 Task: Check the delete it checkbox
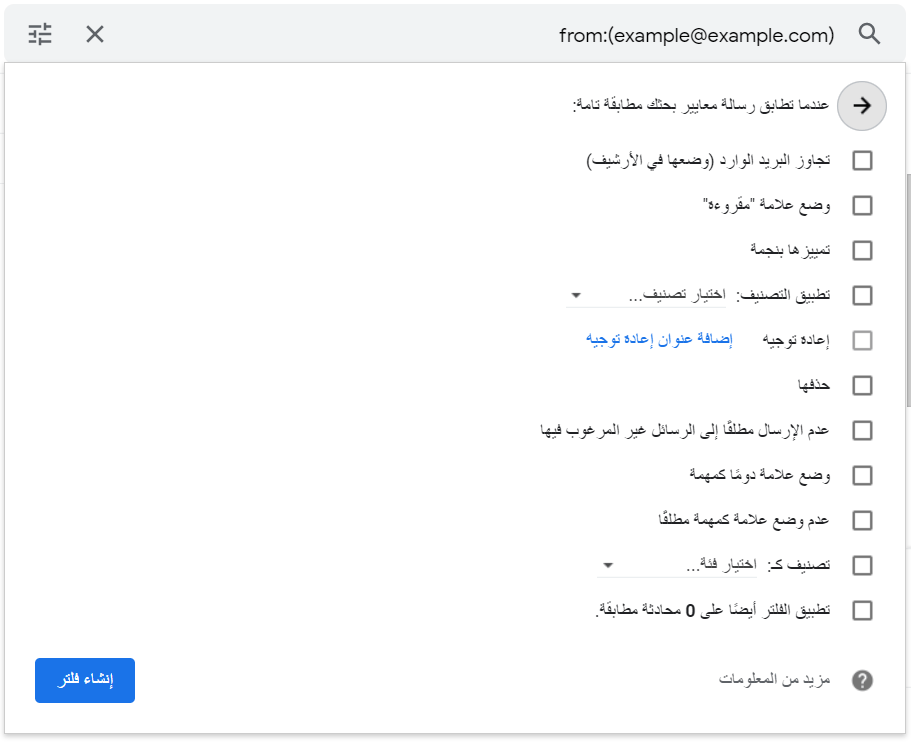(x=862, y=386)
